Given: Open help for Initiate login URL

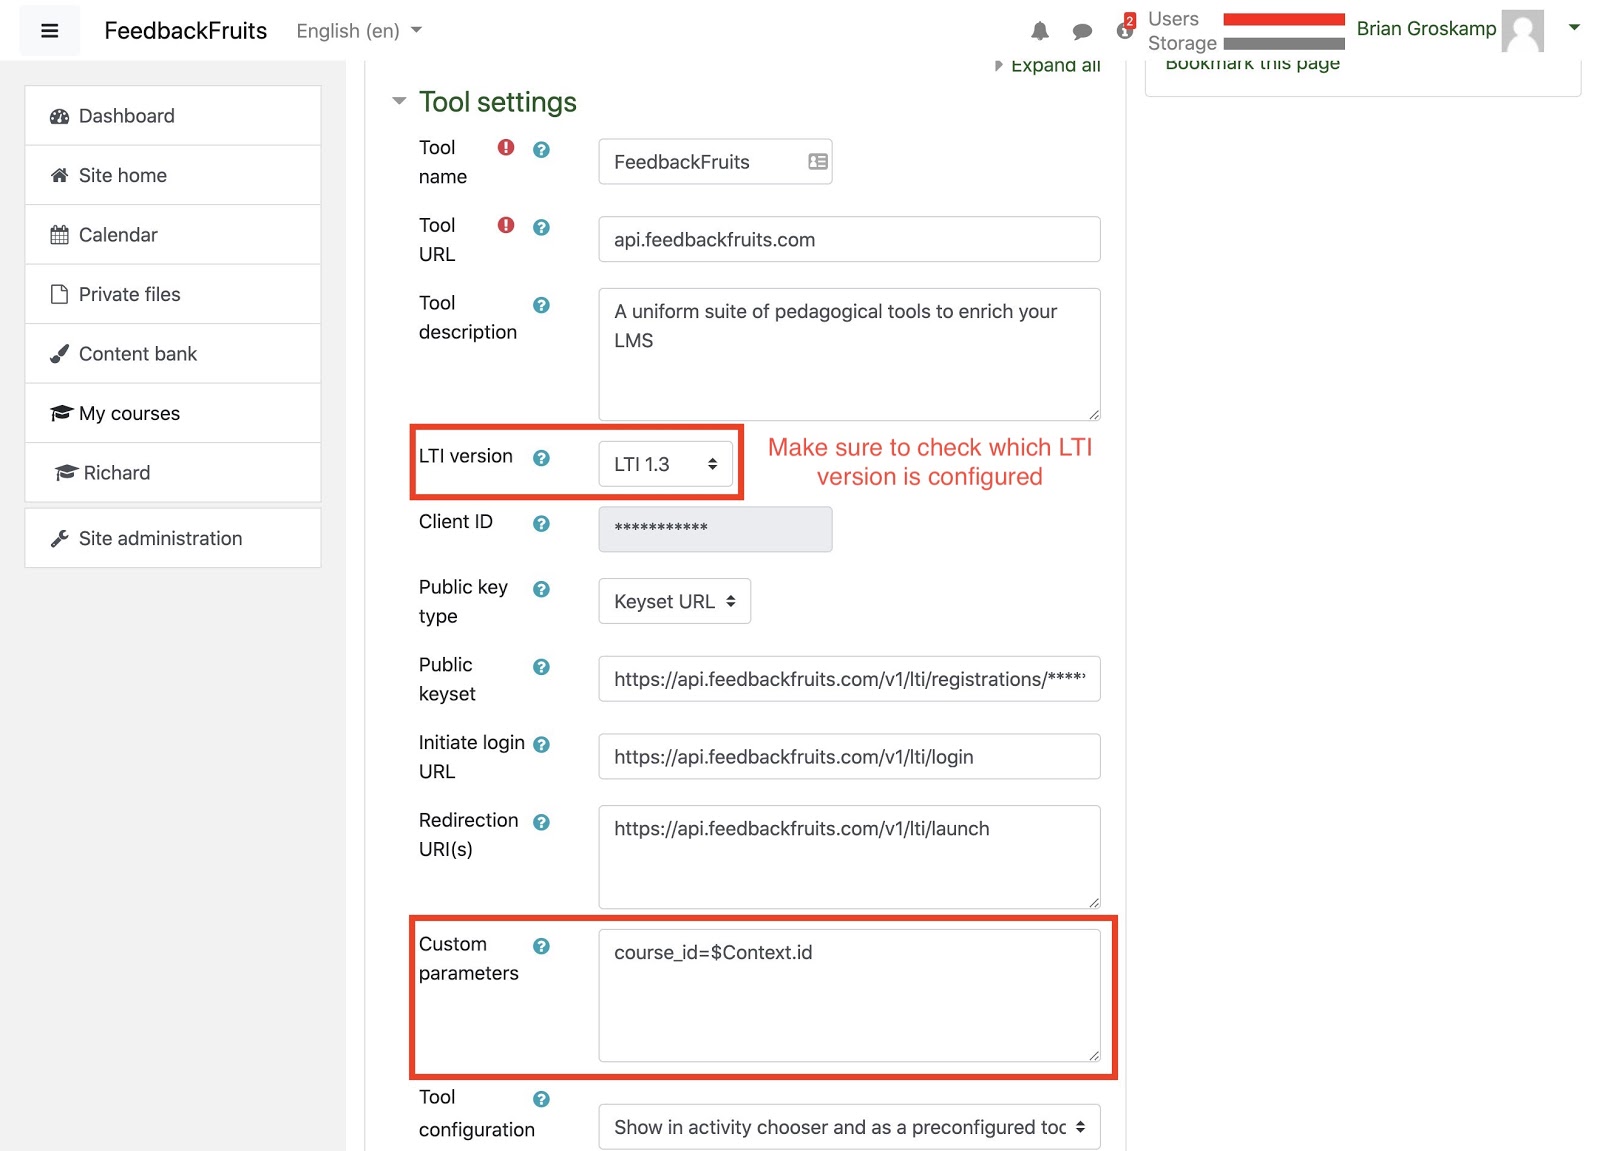Looking at the screenshot, I should point(541,744).
